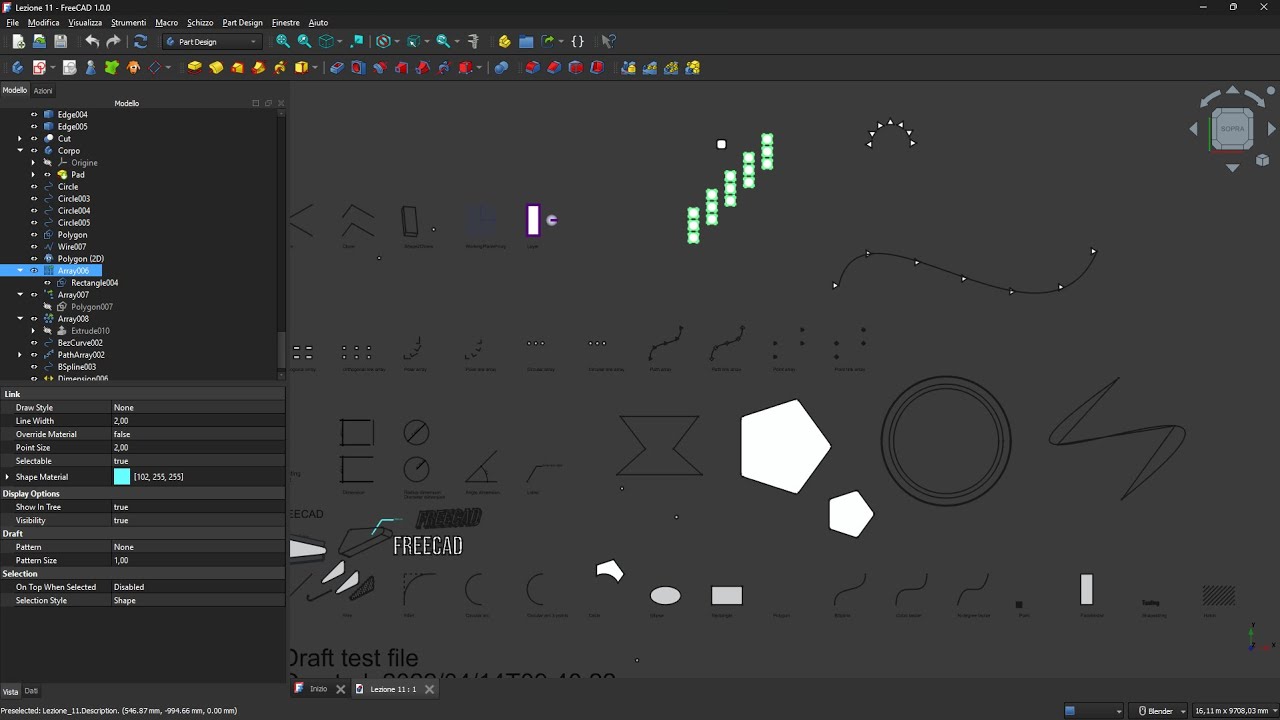
Task: Click the SOPRA face of navigation cube
Action: tap(1232, 128)
